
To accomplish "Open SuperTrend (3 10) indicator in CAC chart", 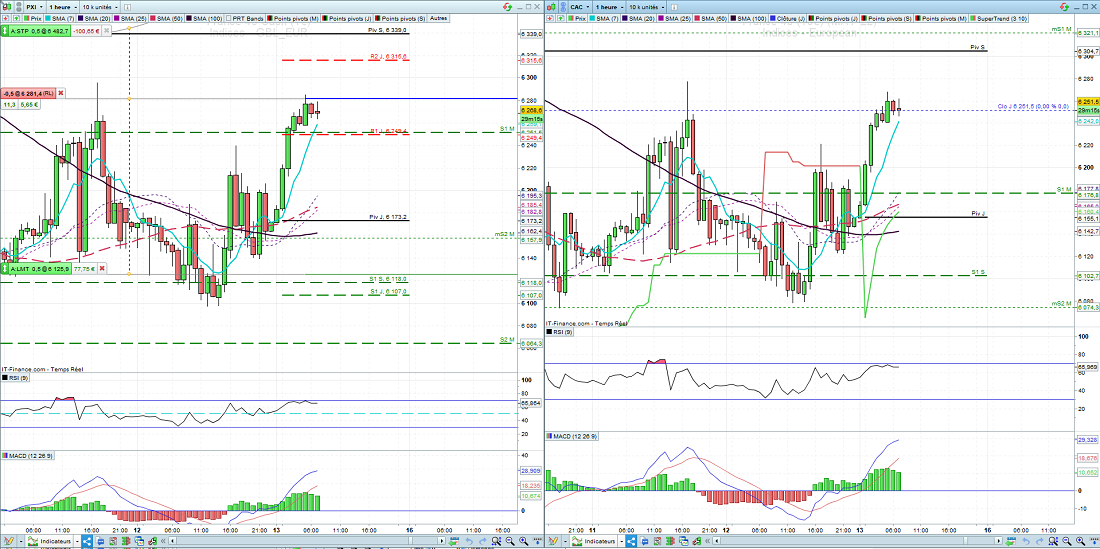I will tap(998, 18).
